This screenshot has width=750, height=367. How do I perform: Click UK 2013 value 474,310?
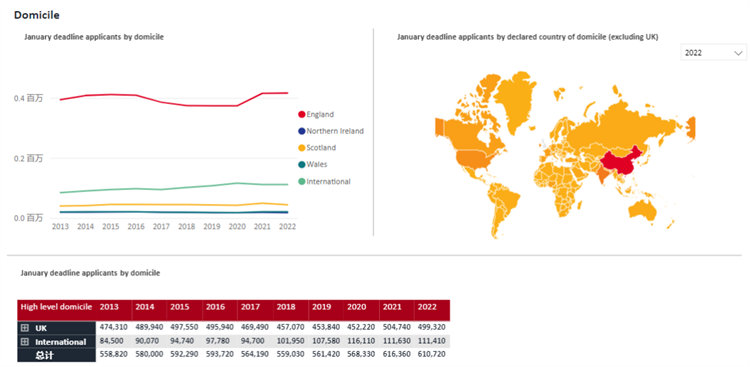coord(113,328)
